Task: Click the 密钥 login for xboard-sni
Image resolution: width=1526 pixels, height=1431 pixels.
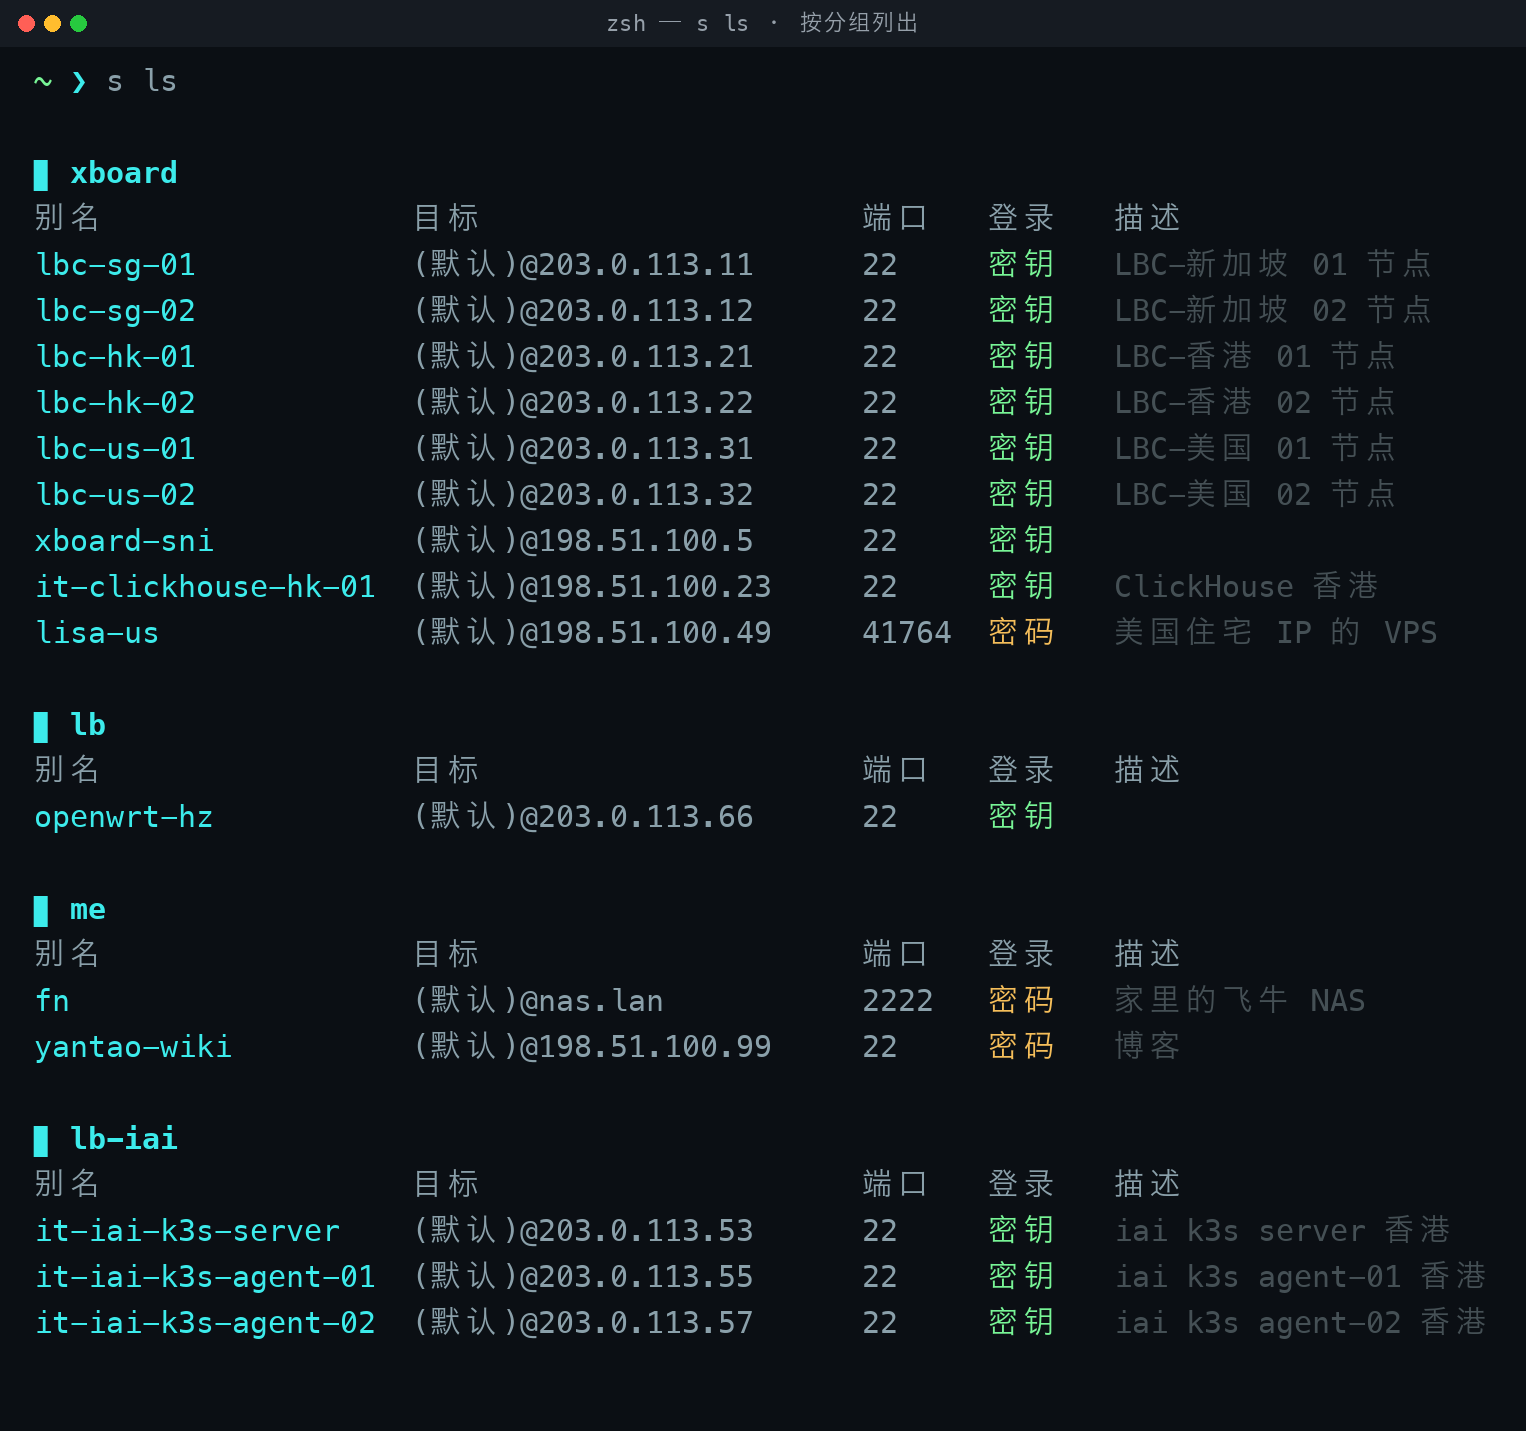Action: point(1021,541)
